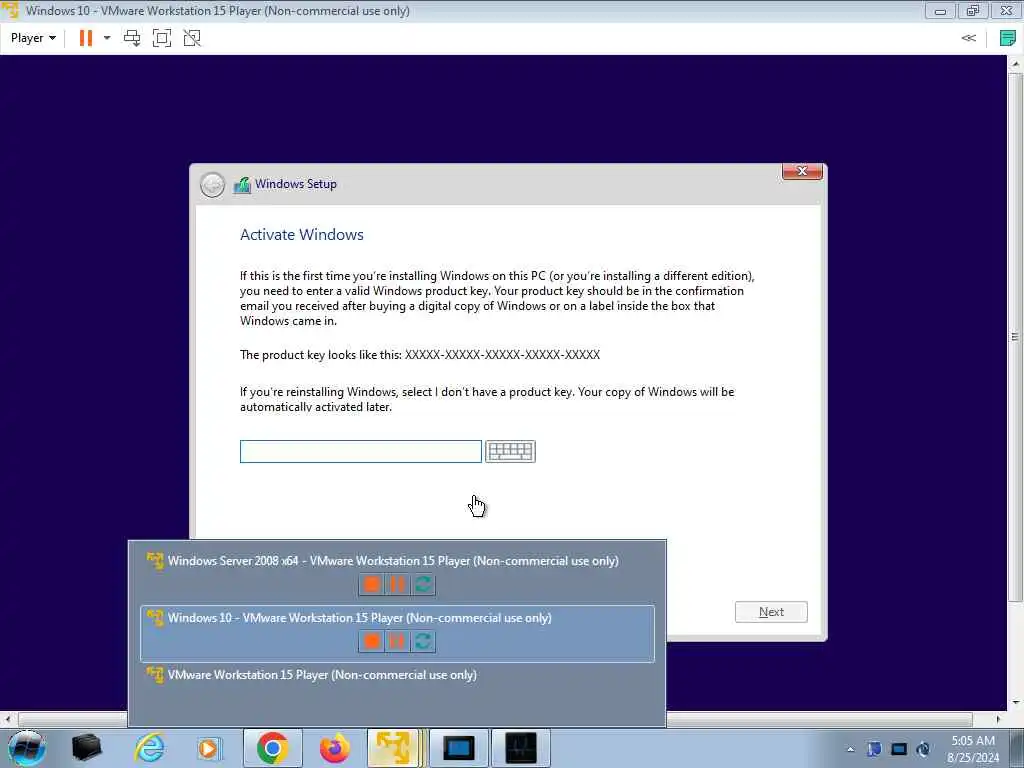Viewport: 1024px width, 768px height.
Task: Click the VMware Player taskbar icon
Action: 394,748
